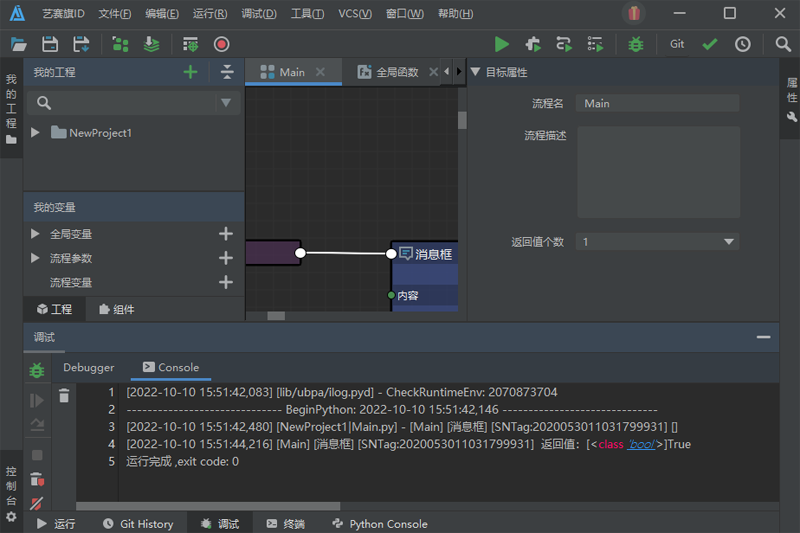Screen dimensions: 800x533
Task: Expand the NewProject1 tree node
Action: tap(35, 133)
